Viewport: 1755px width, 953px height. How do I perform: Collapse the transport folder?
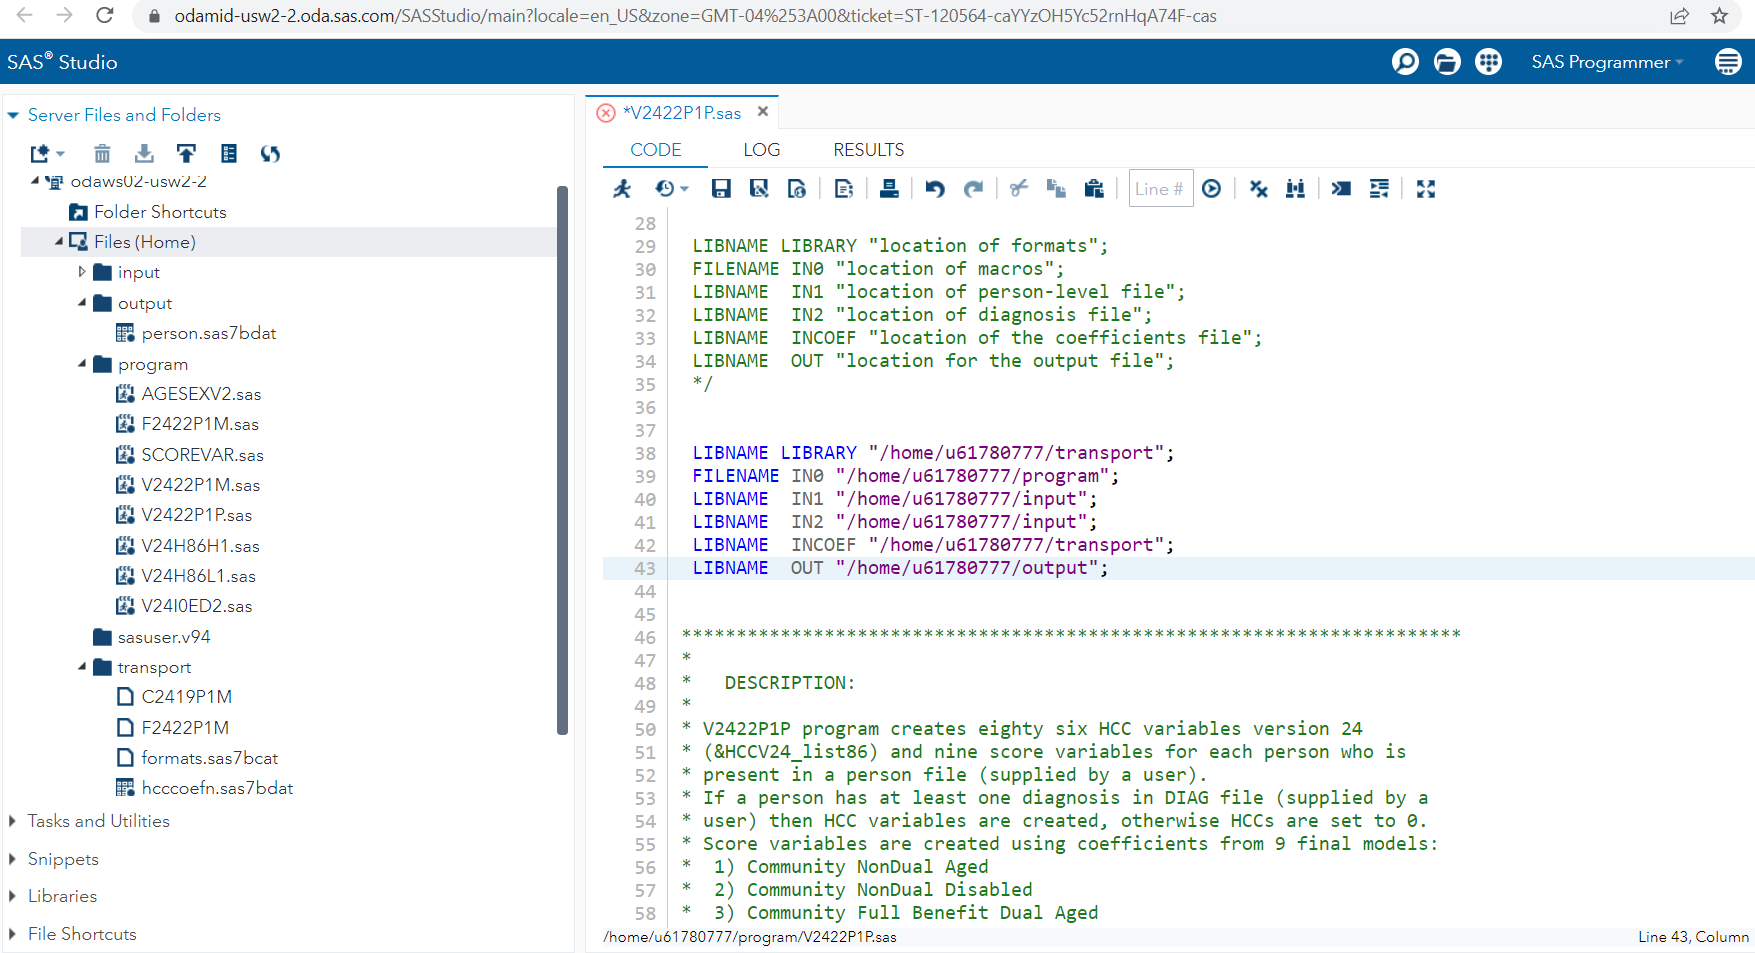(82, 667)
